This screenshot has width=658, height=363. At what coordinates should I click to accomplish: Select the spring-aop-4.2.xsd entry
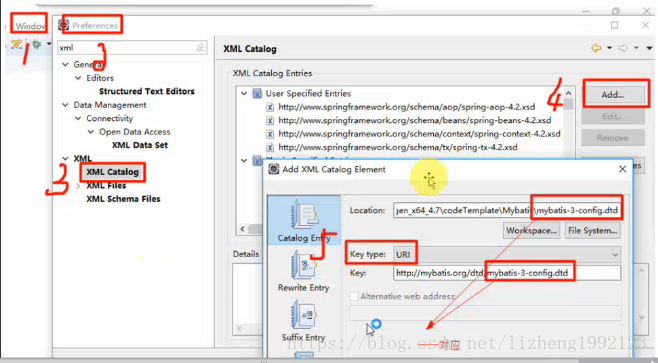pyautogui.click(x=407, y=107)
